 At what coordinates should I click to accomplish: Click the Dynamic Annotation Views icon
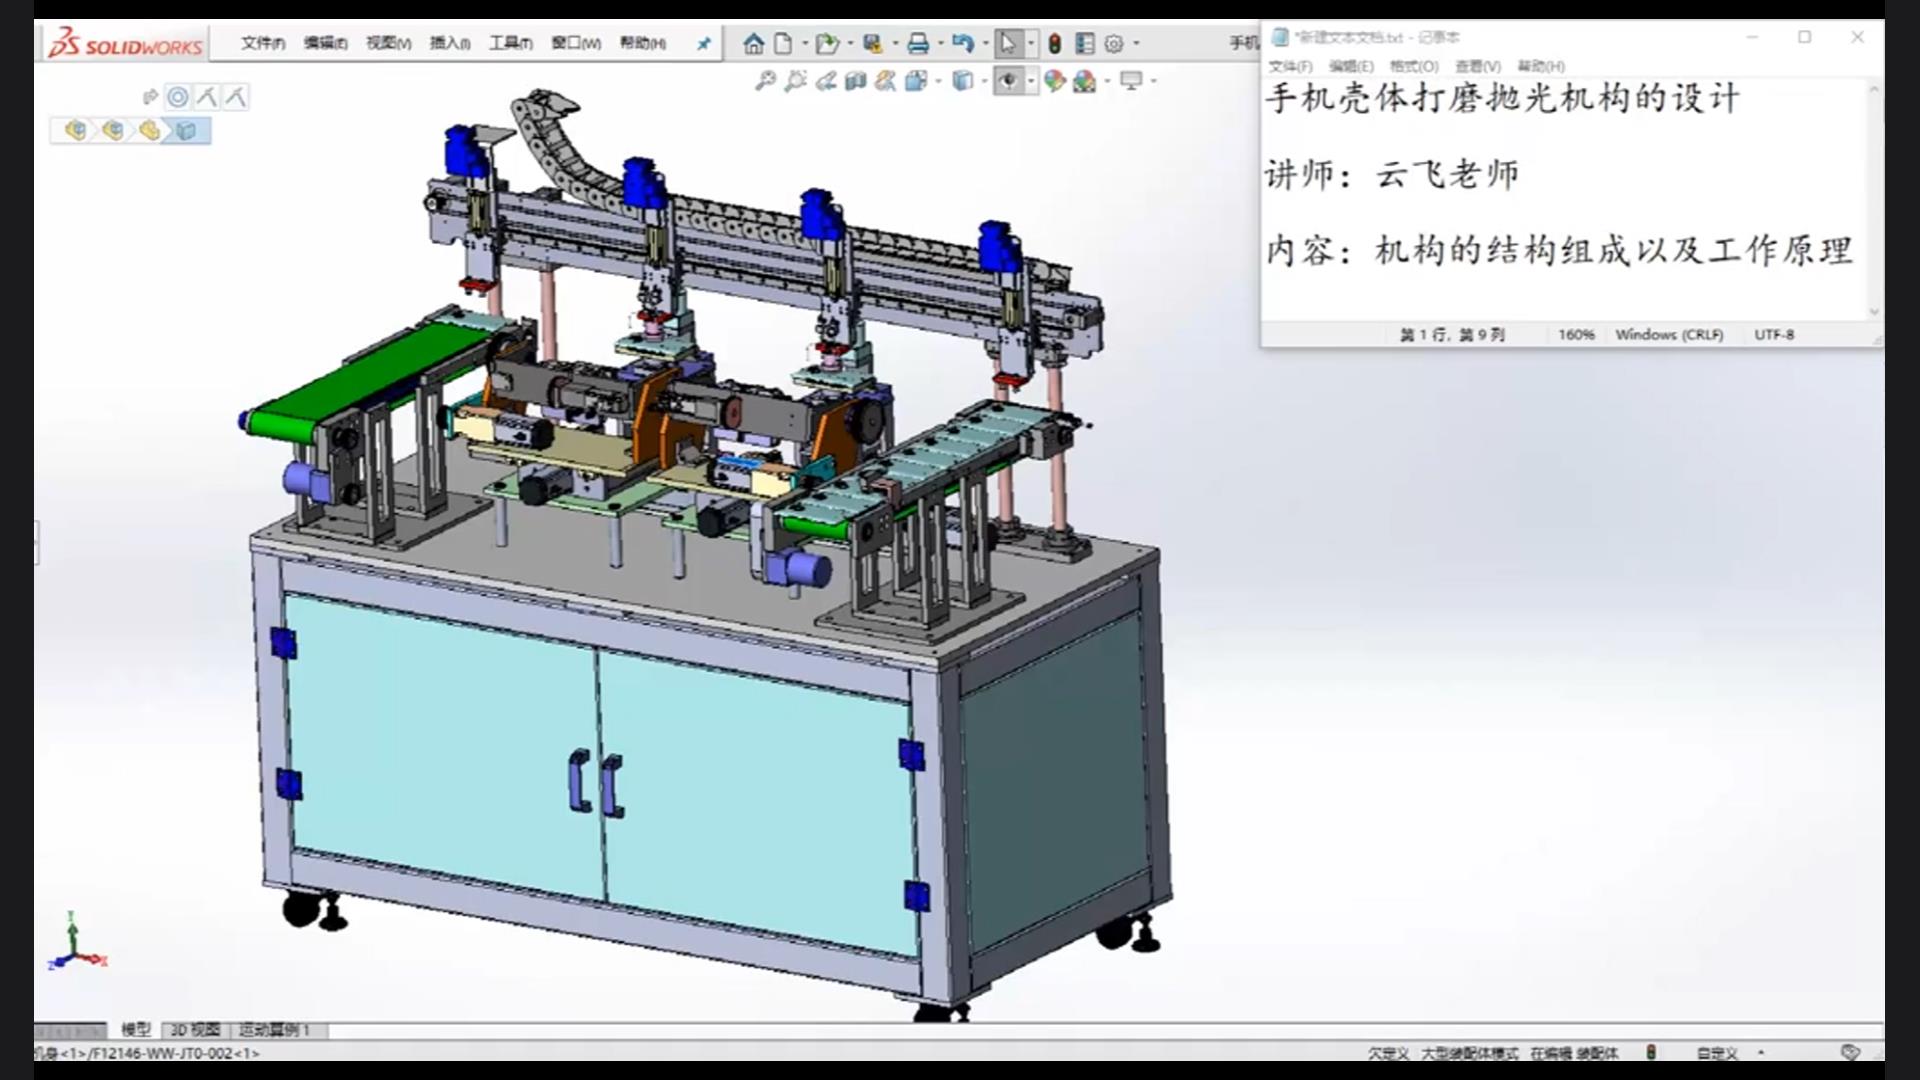(885, 81)
